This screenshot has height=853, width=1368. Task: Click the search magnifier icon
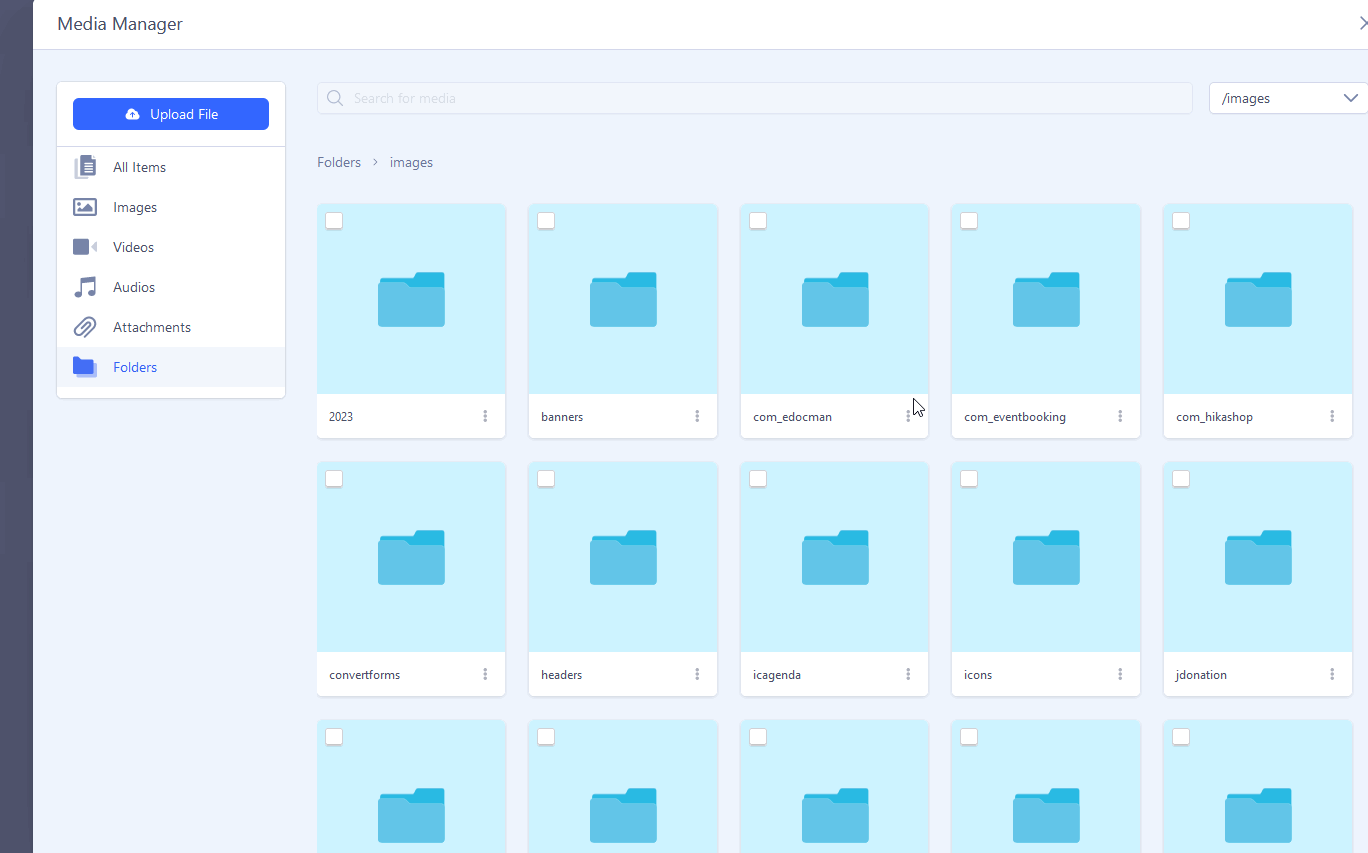(335, 98)
